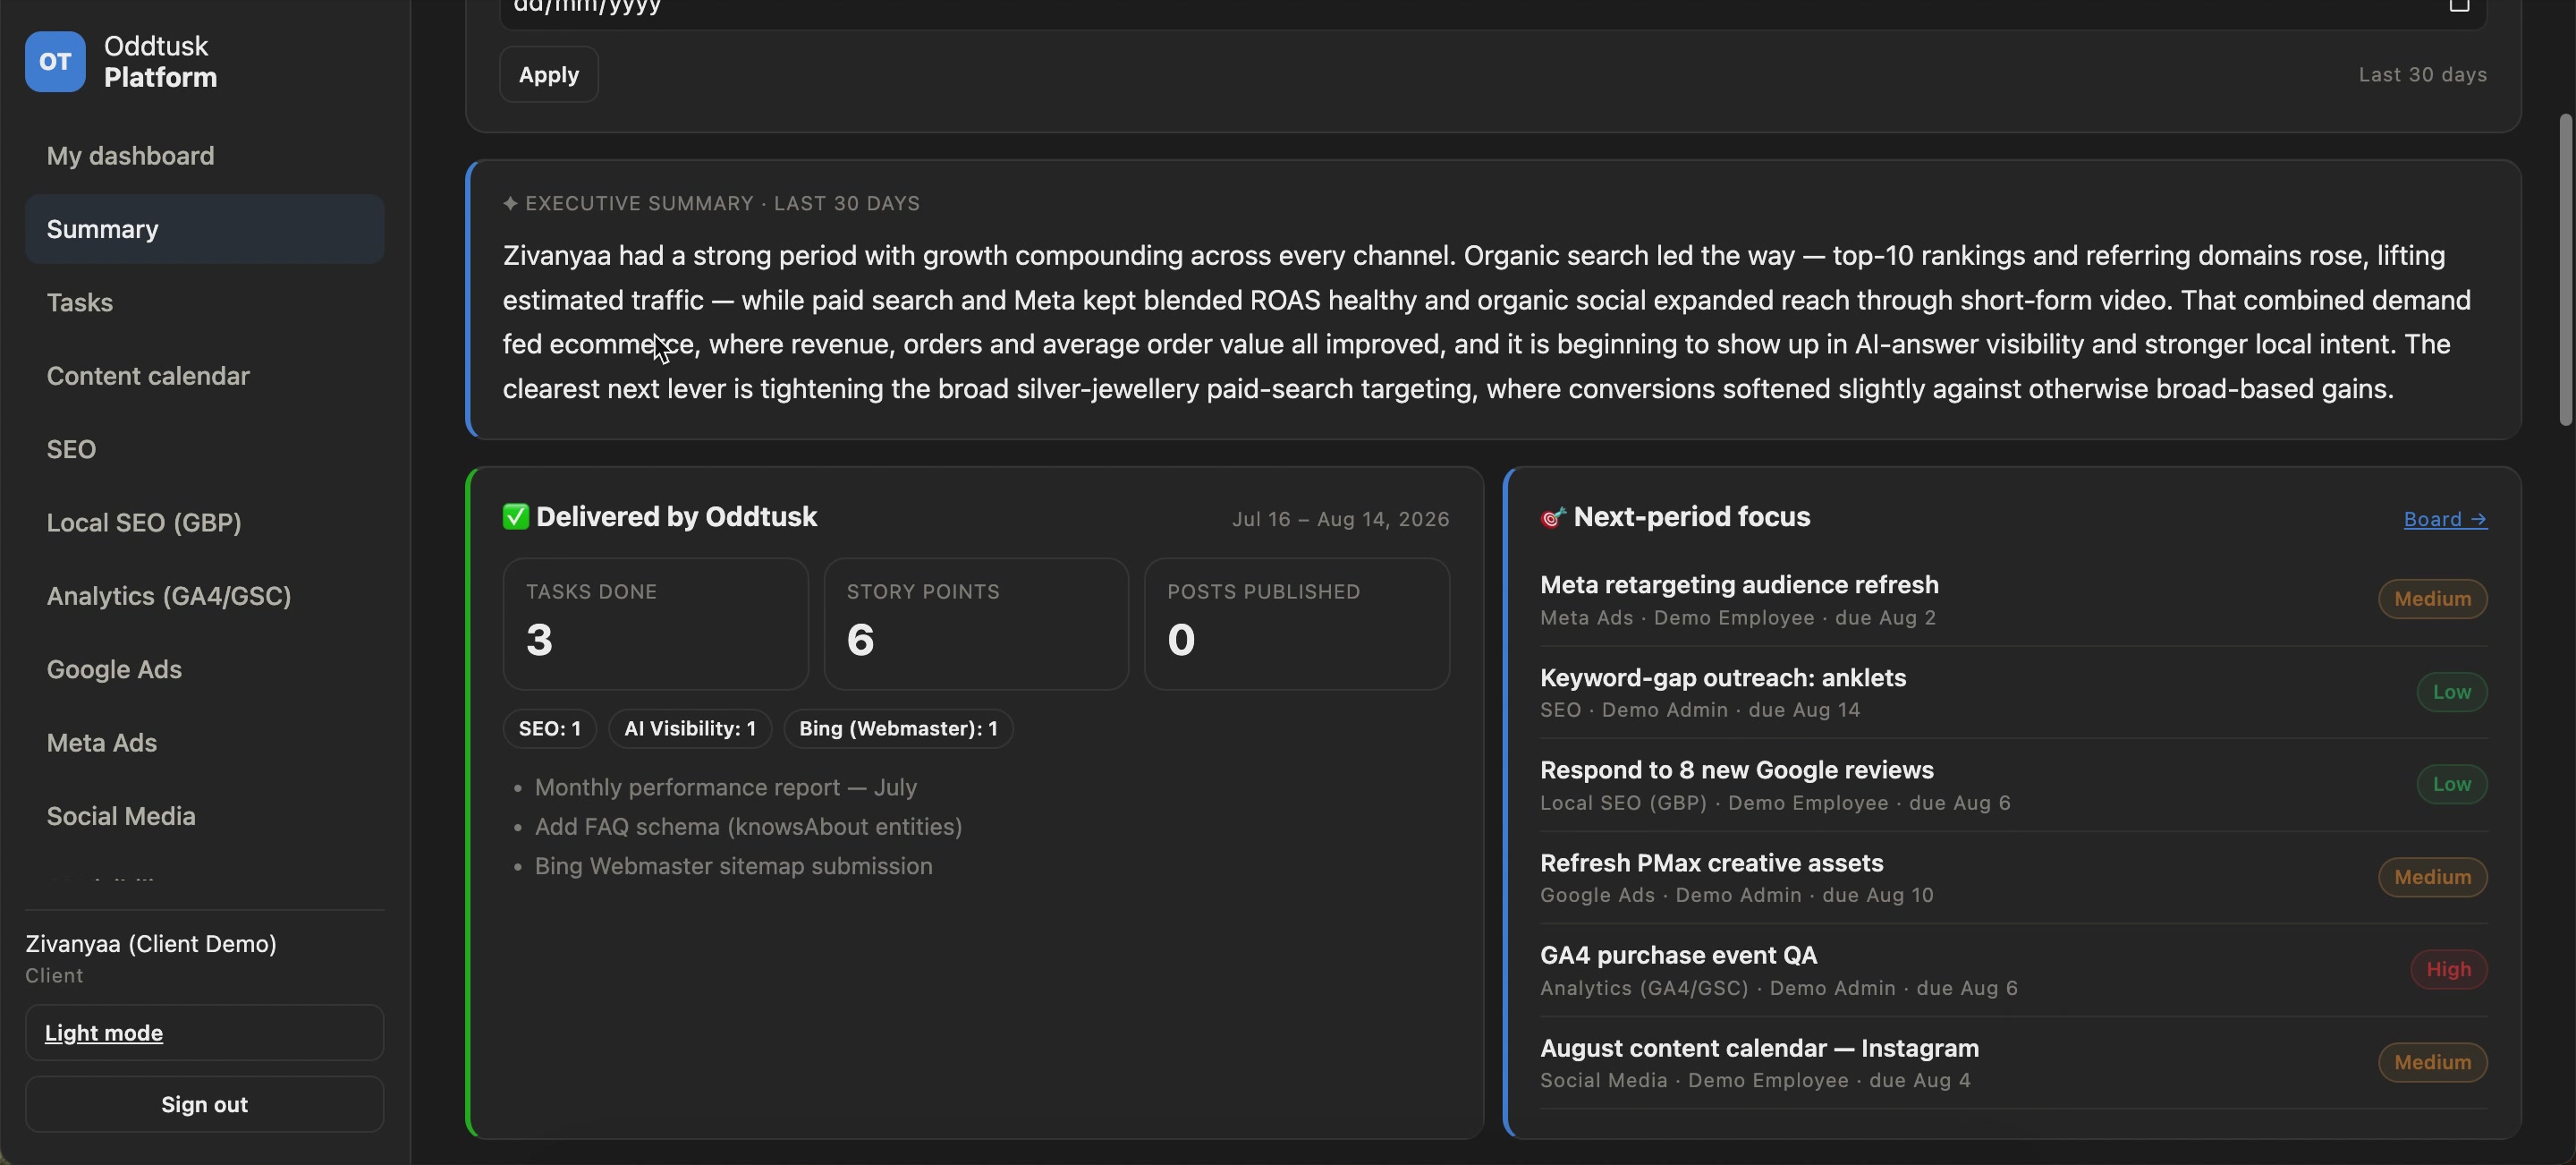Open the Content calendar page
The width and height of the screenshot is (2576, 1165).
205,376
